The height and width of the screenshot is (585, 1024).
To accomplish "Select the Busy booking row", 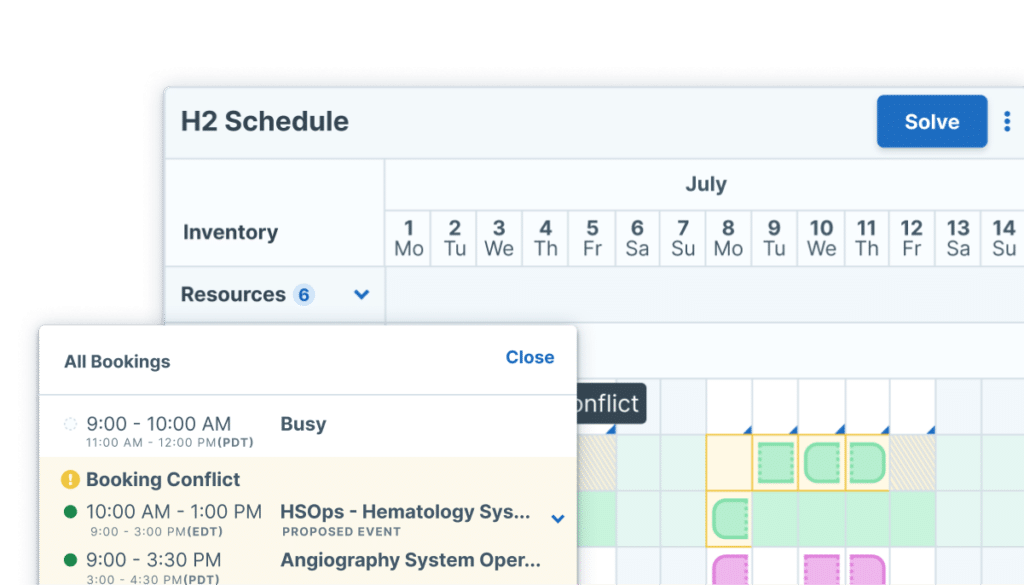I will (x=303, y=424).
